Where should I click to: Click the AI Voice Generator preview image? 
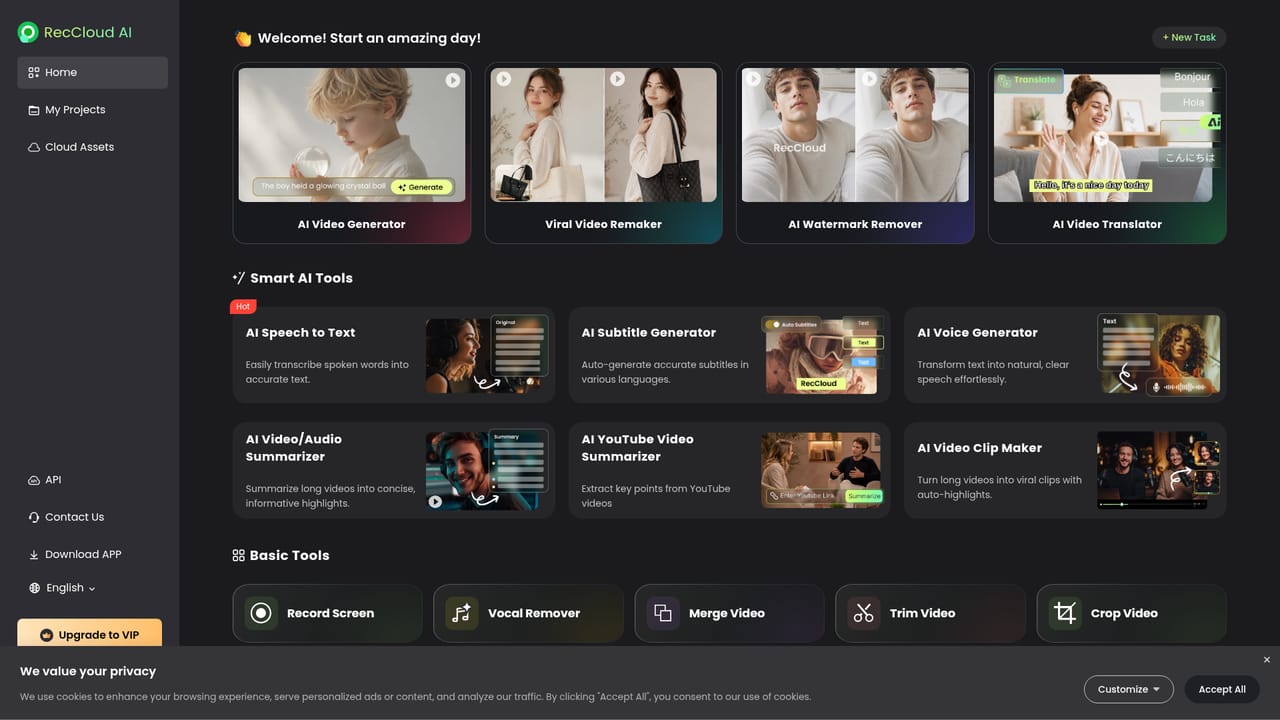point(1159,354)
